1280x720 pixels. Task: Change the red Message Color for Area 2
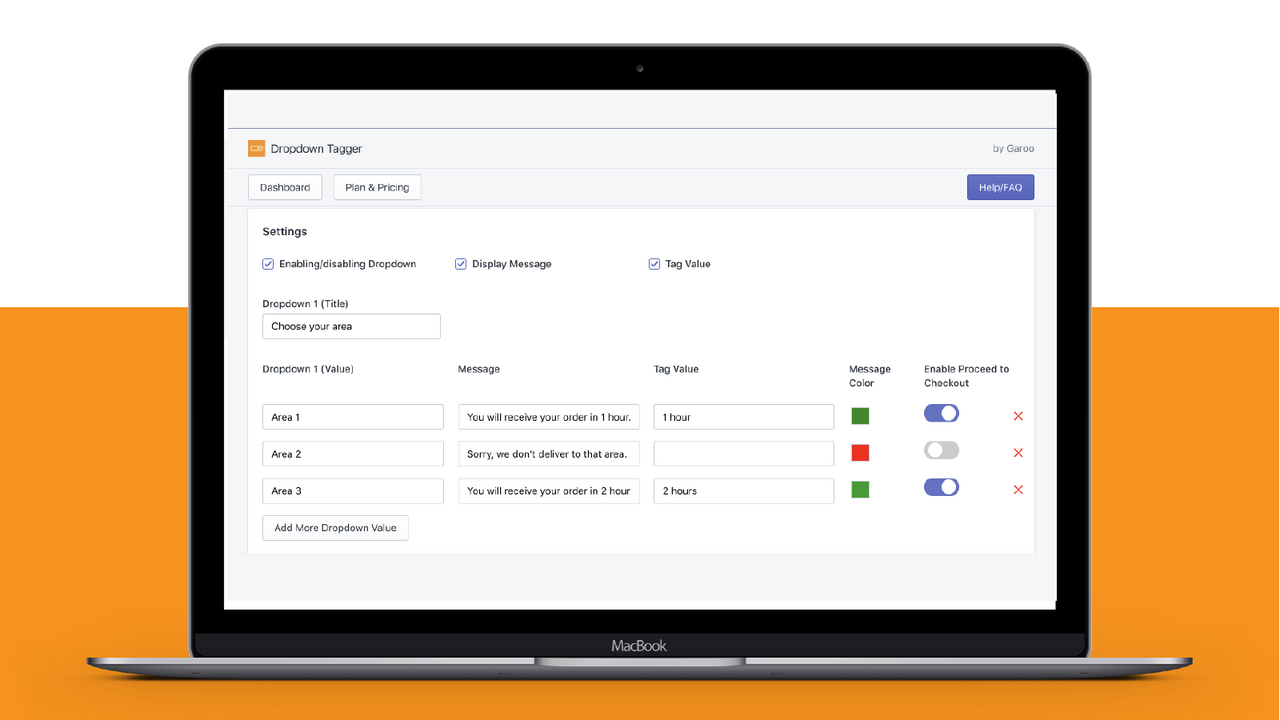point(860,452)
